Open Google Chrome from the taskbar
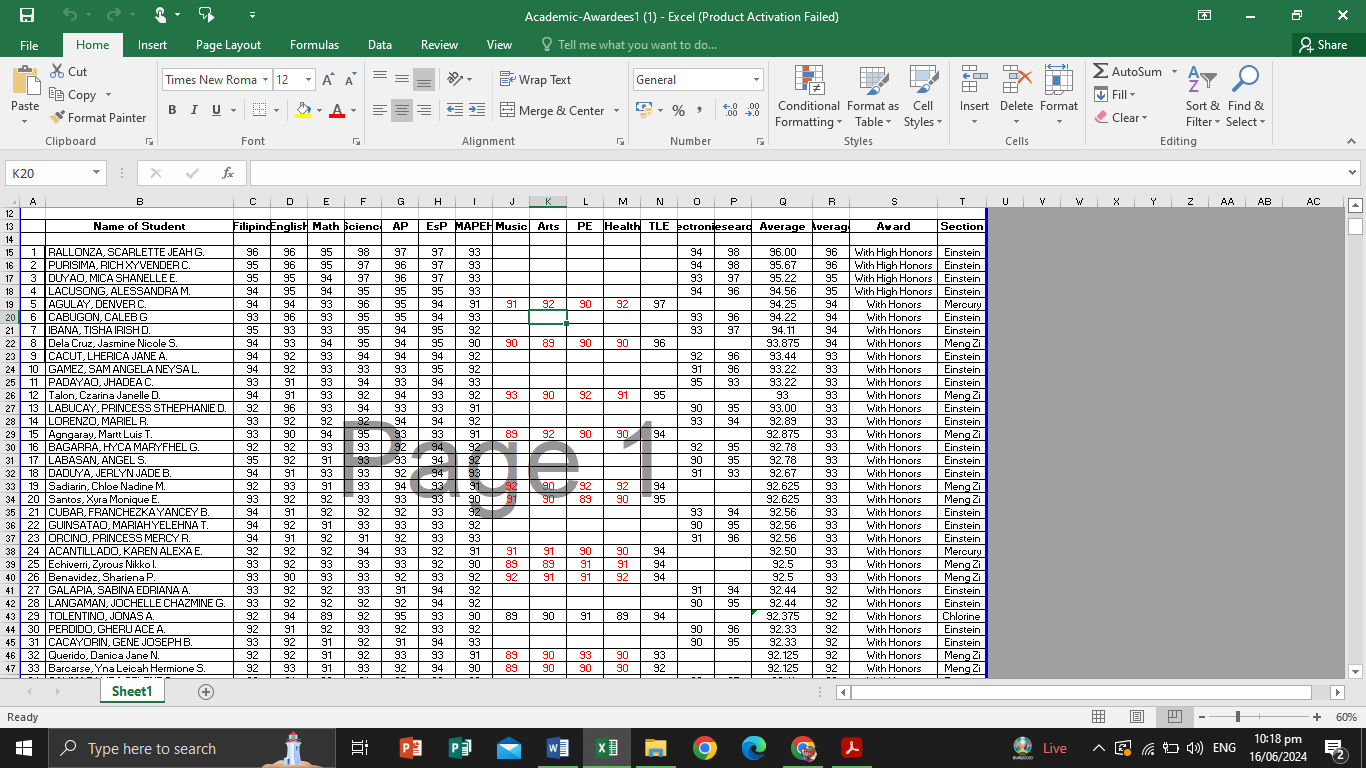The image size is (1366, 768). tap(705, 748)
